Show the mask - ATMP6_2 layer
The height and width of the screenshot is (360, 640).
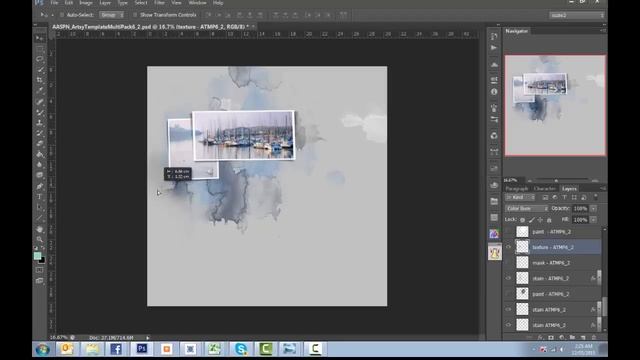coord(509,262)
